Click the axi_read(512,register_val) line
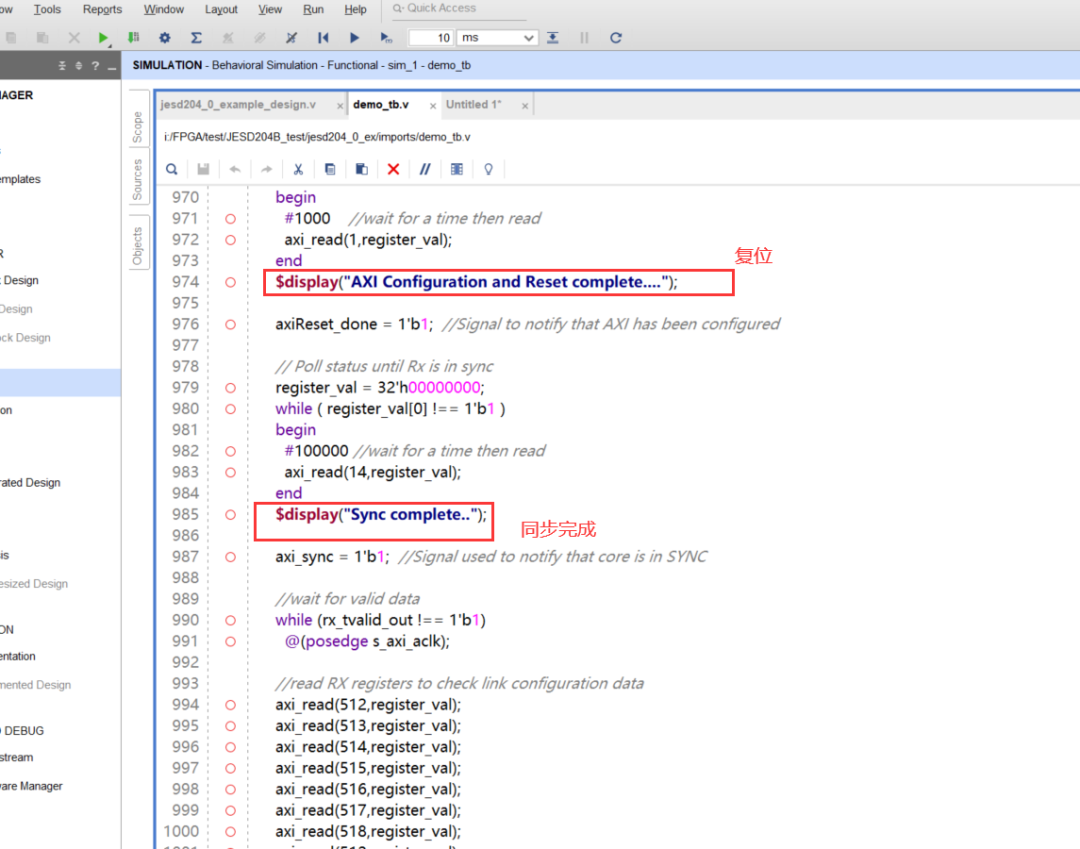The width and height of the screenshot is (1080, 849). click(x=368, y=705)
